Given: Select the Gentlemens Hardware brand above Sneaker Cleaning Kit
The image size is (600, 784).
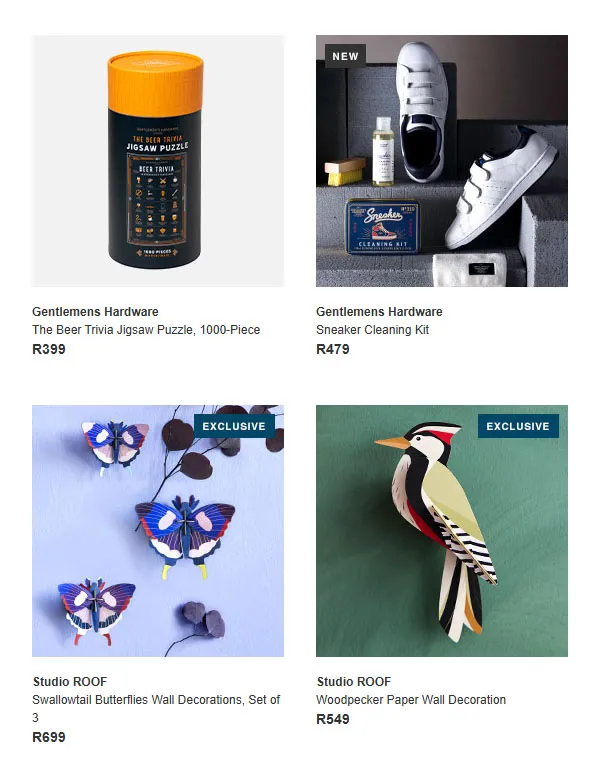Looking at the screenshot, I should pyautogui.click(x=379, y=312).
